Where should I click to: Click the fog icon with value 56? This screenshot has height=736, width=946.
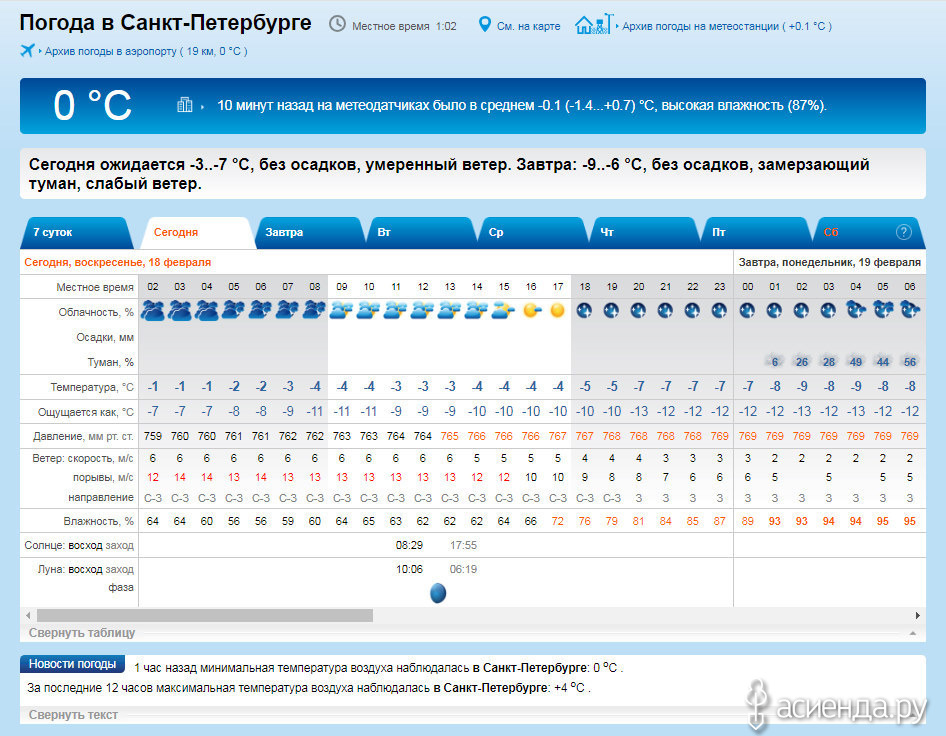coord(909,361)
